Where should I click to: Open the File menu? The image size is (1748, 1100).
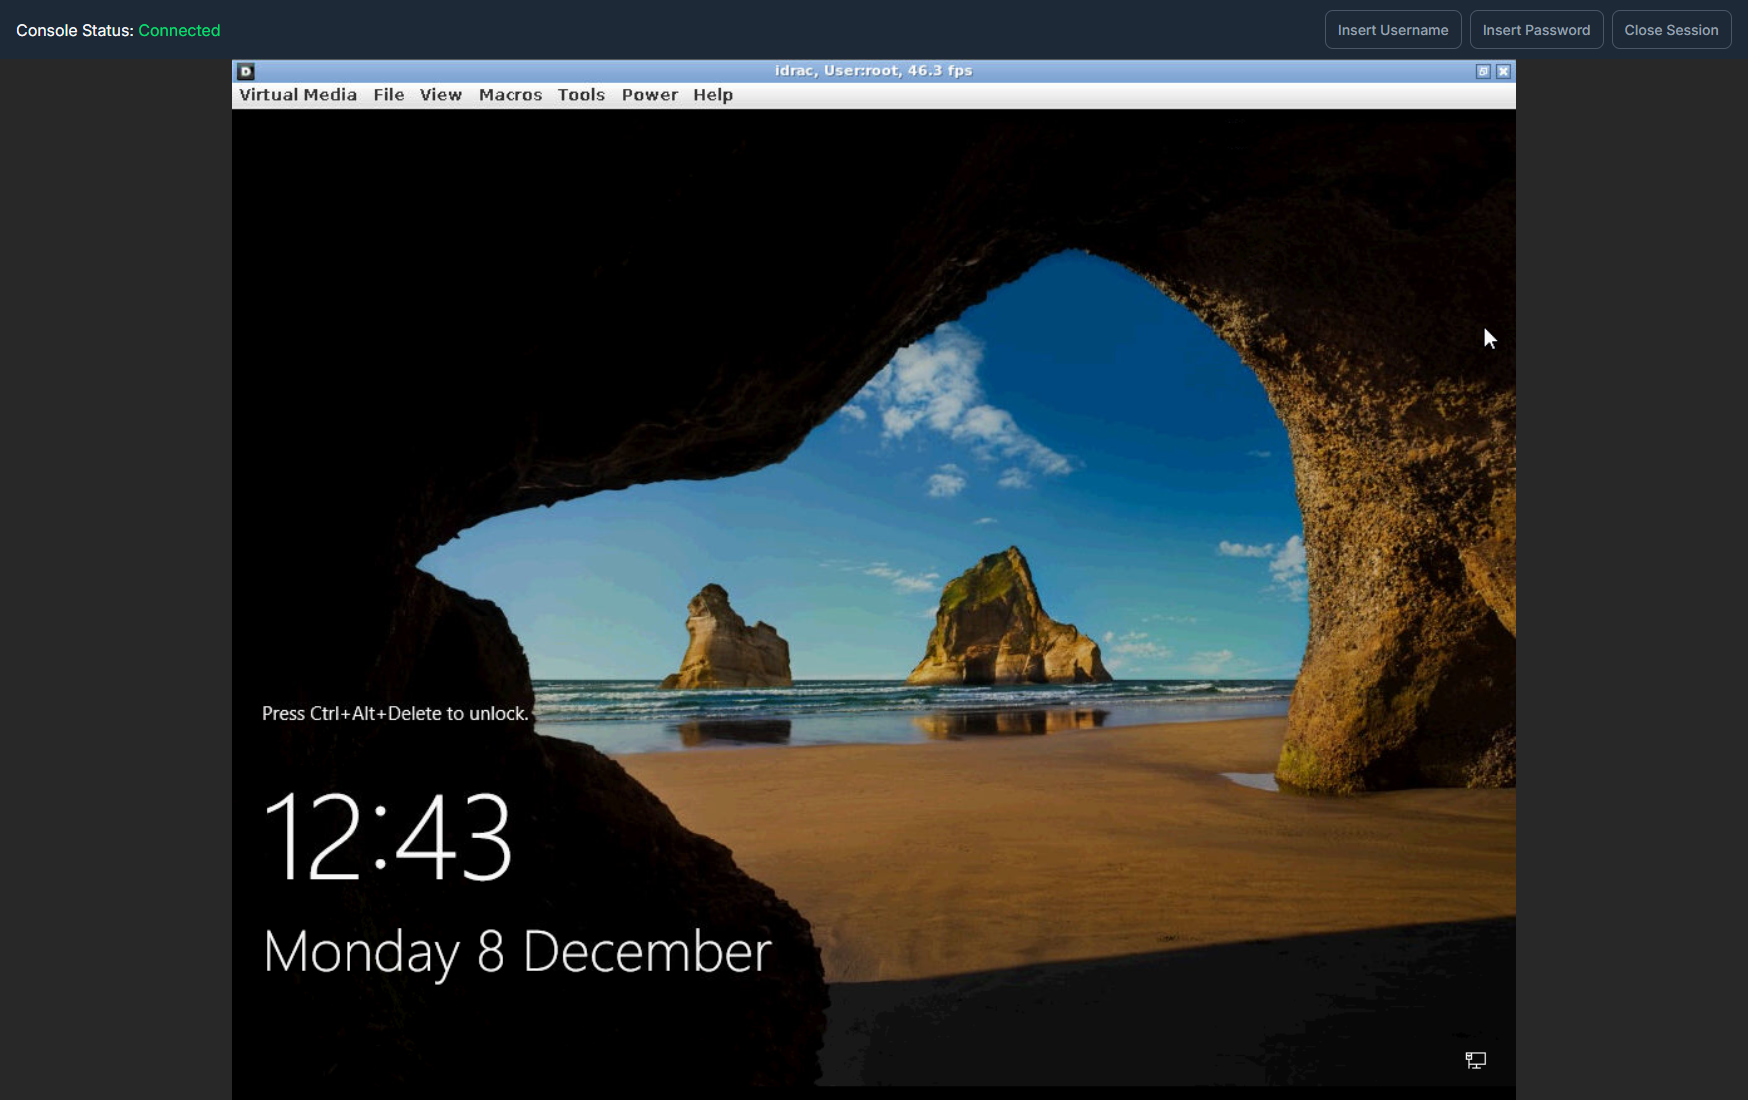pos(388,95)
